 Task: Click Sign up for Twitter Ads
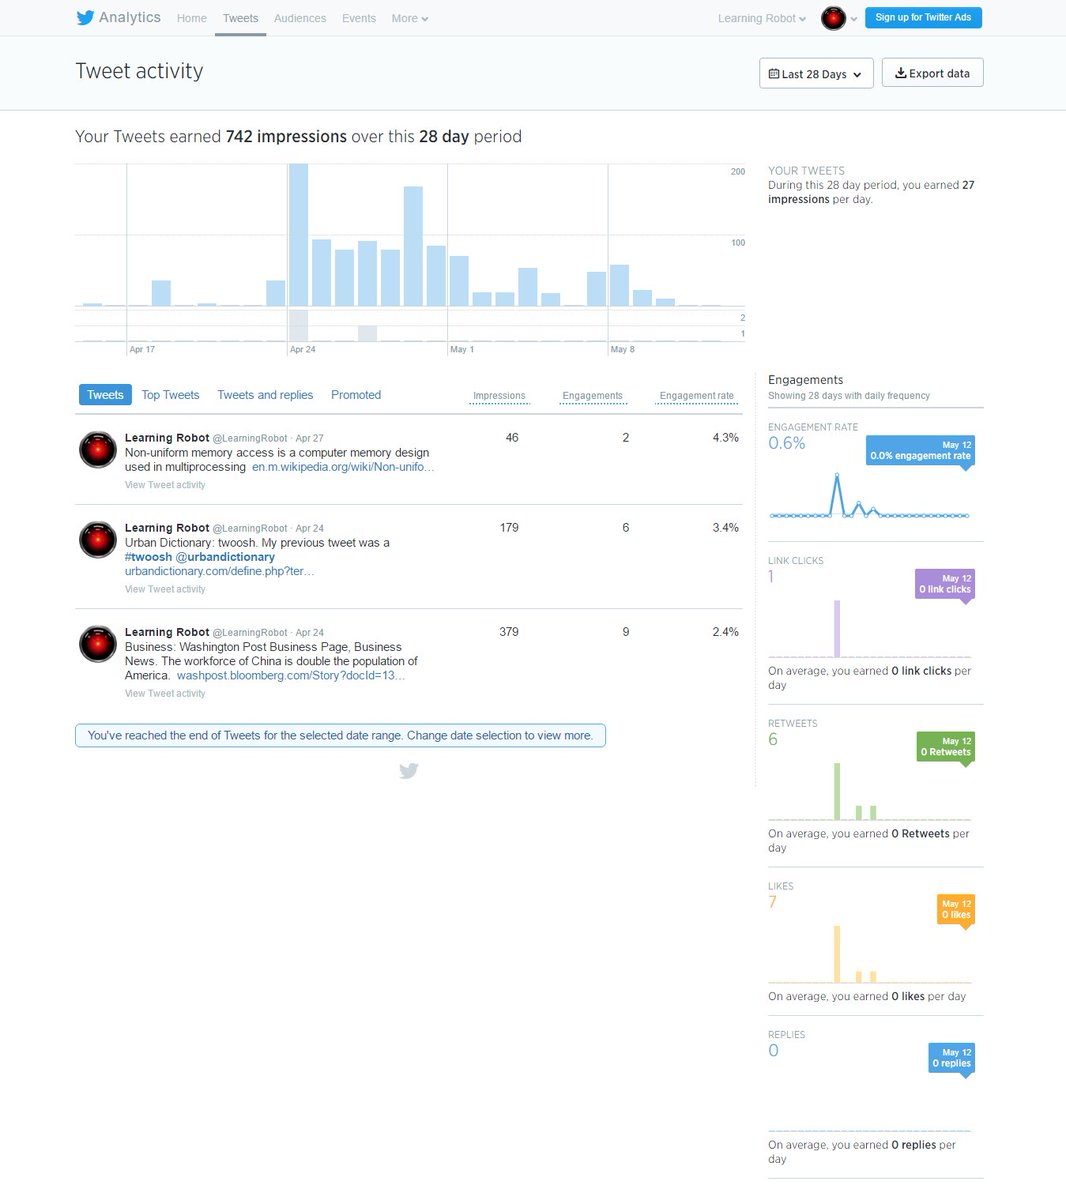tap(923, 17)
